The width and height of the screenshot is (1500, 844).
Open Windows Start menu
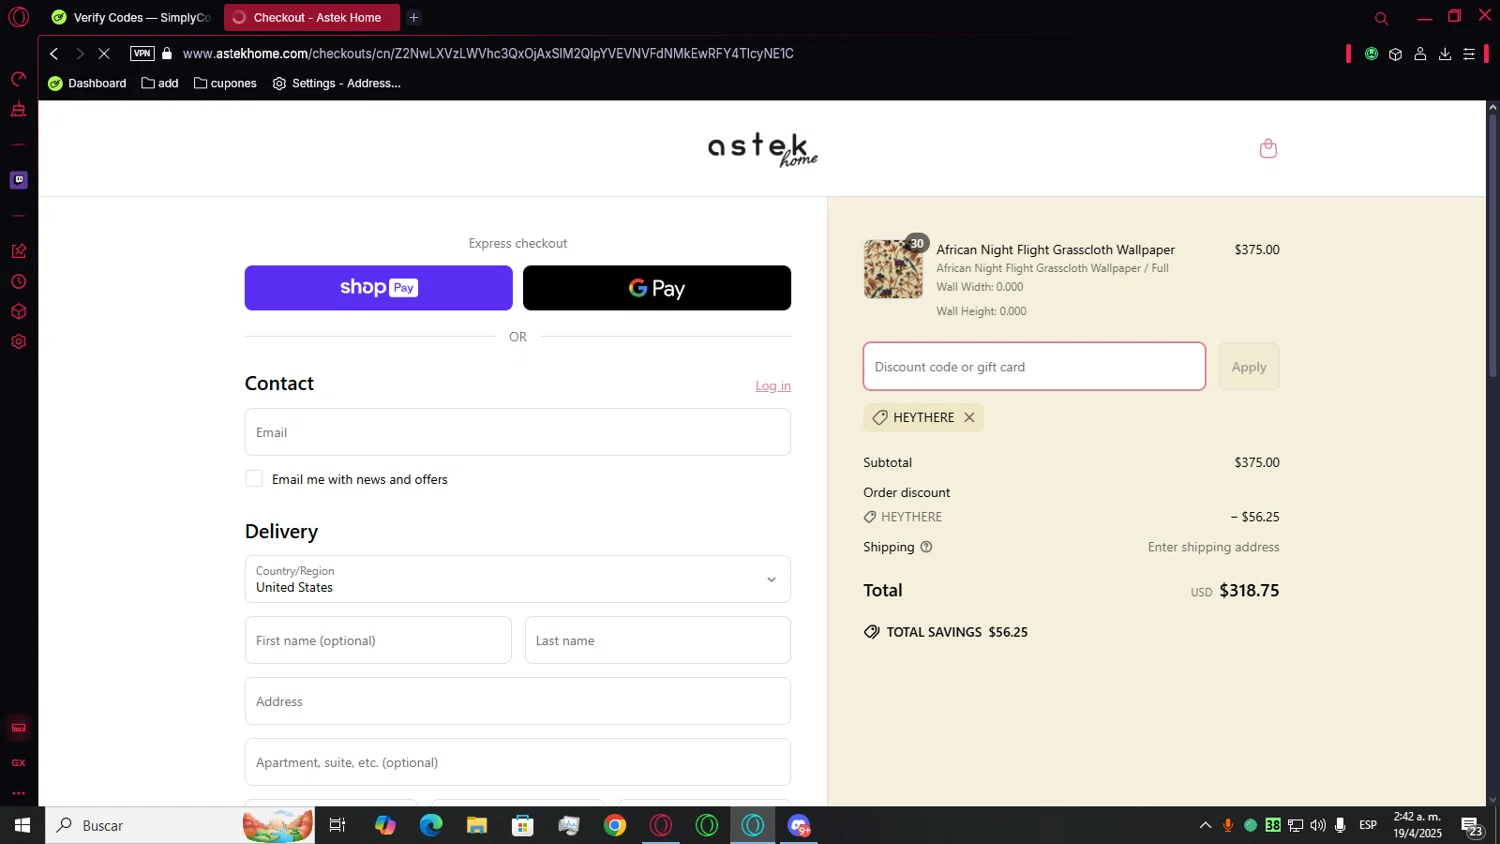[x=22, y=825]
